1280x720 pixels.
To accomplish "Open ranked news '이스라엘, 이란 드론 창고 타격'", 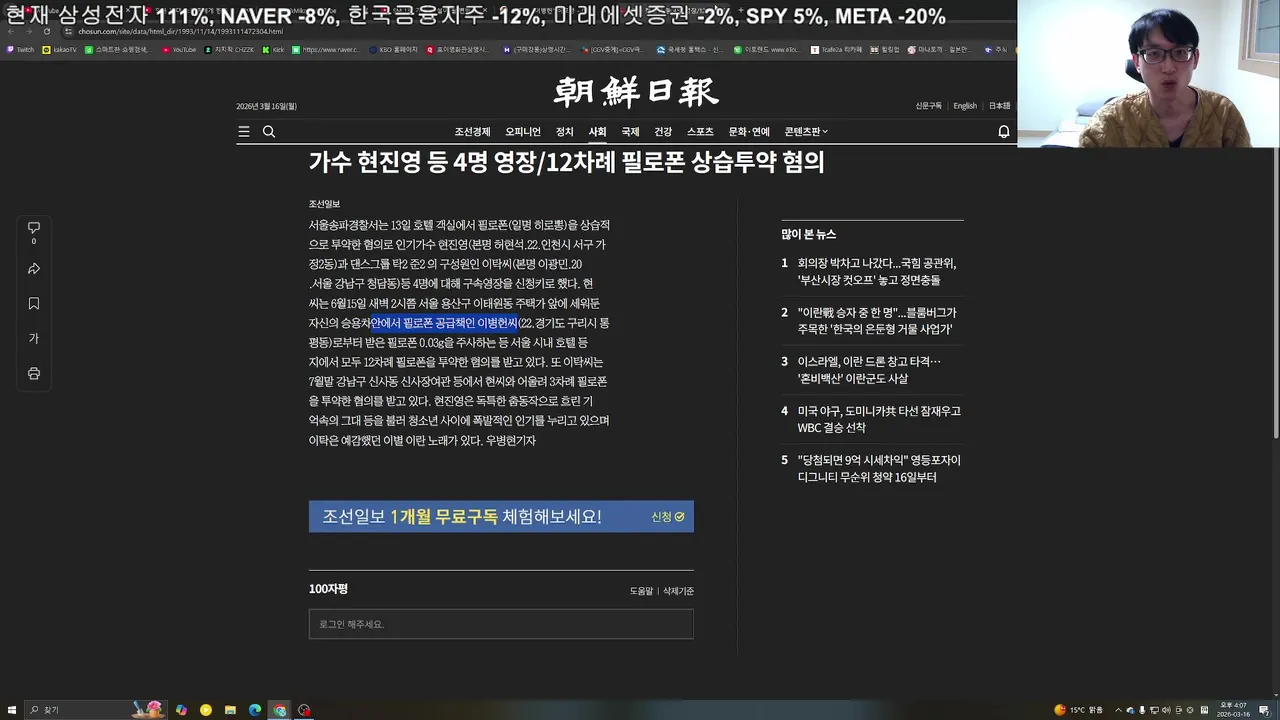I will click(x=869, y=370).
